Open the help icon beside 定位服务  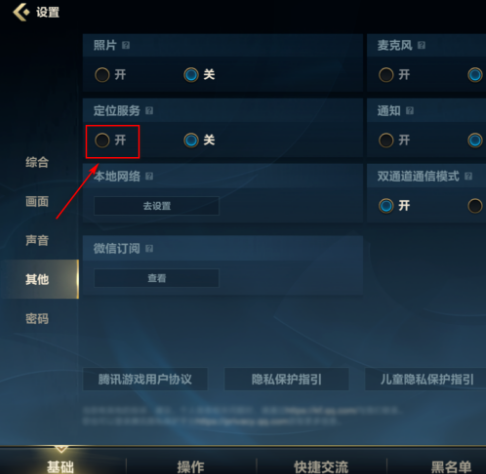tap(149, 111)
